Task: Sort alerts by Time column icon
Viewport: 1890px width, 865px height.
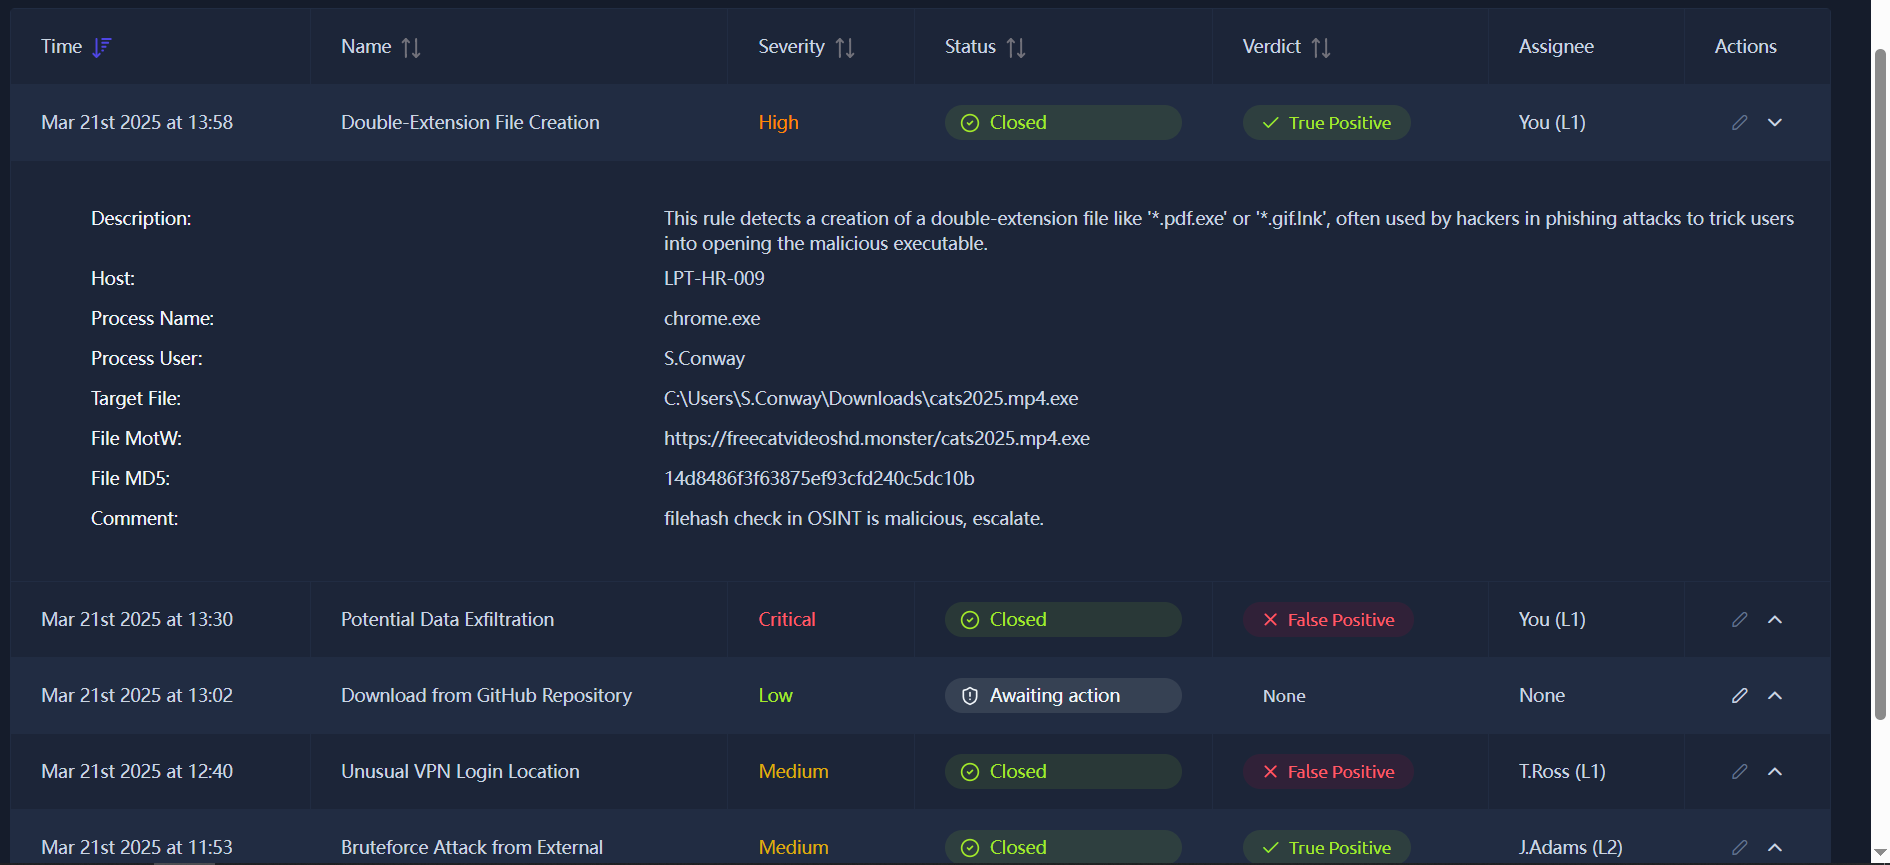Action: 102,47
